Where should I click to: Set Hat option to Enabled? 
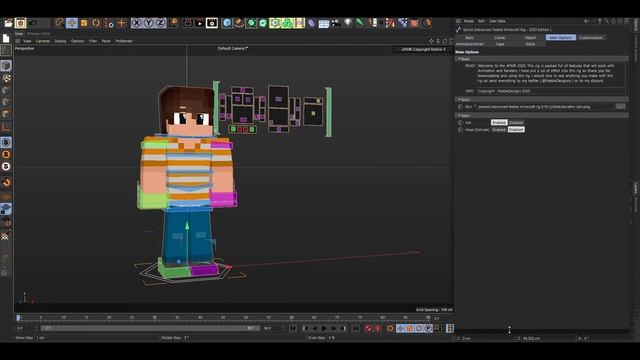[x=499, y=122]
